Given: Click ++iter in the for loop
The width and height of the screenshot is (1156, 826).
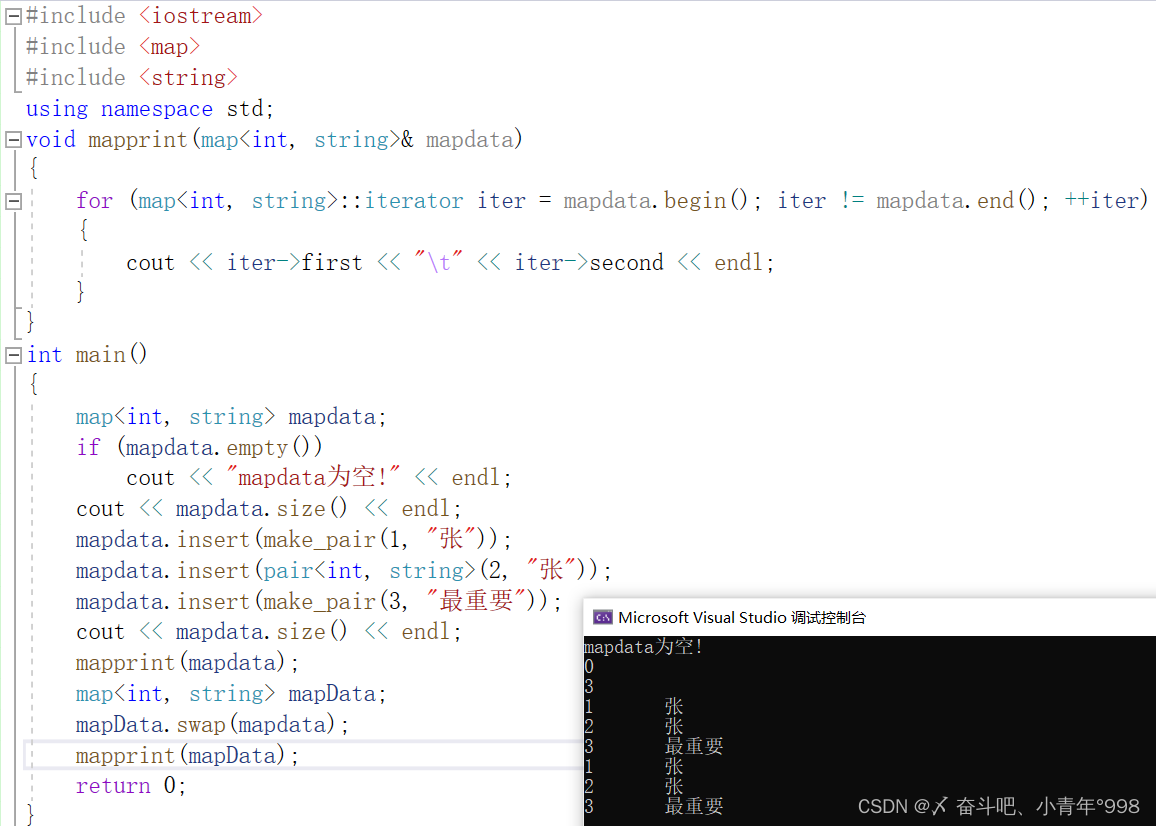Looking at the screenshot, I should [x=1101, y=201].
